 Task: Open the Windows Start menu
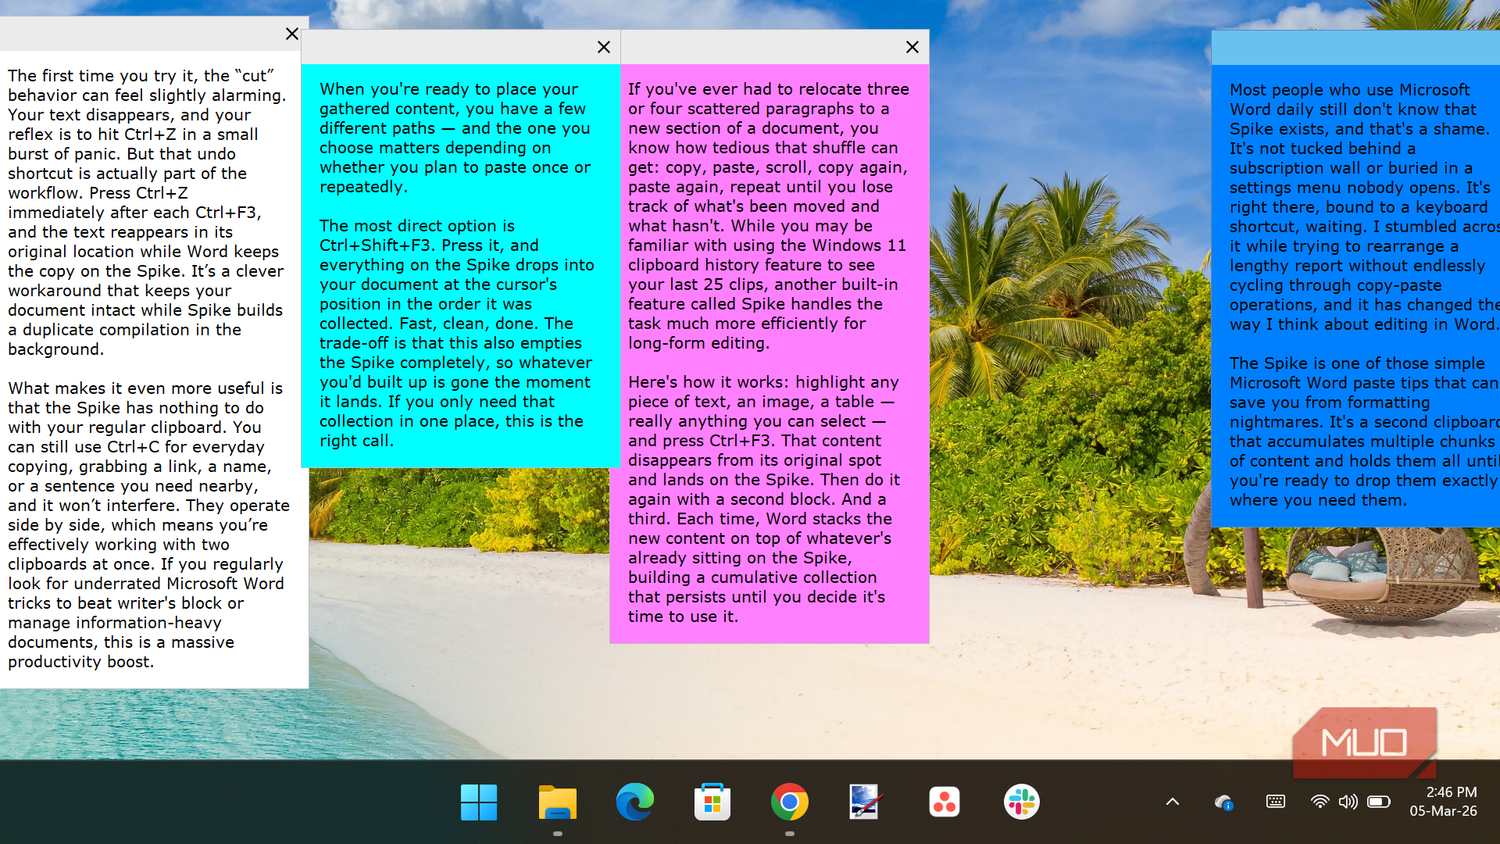tap(479, 802)
